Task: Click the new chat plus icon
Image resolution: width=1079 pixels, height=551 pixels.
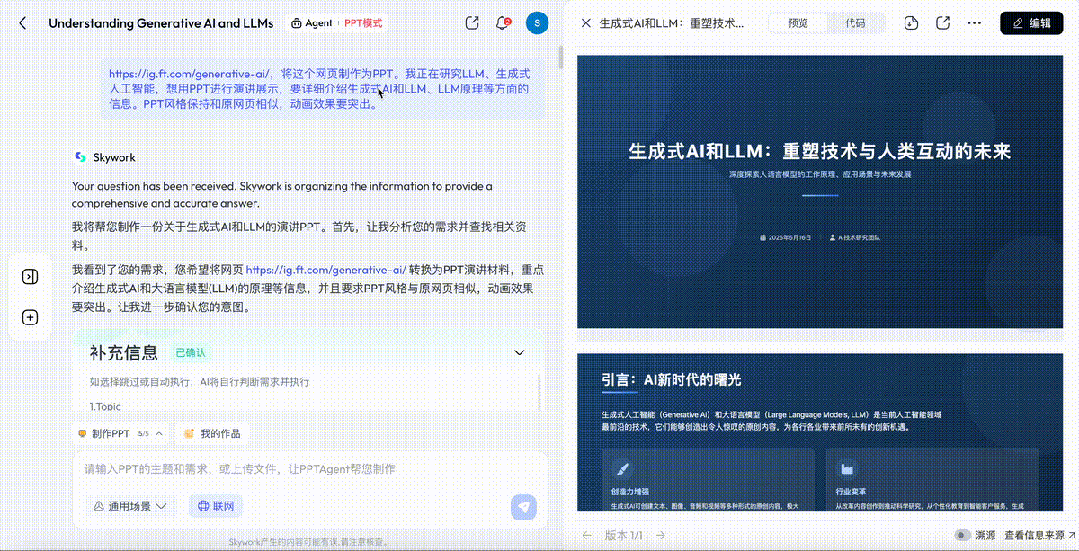Action: click(30, 317)
